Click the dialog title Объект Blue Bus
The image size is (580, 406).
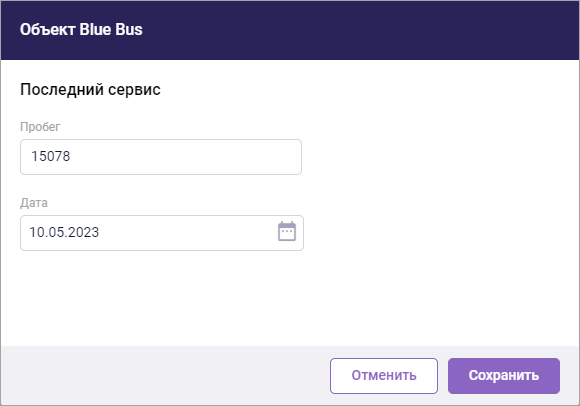pos(81,30)
